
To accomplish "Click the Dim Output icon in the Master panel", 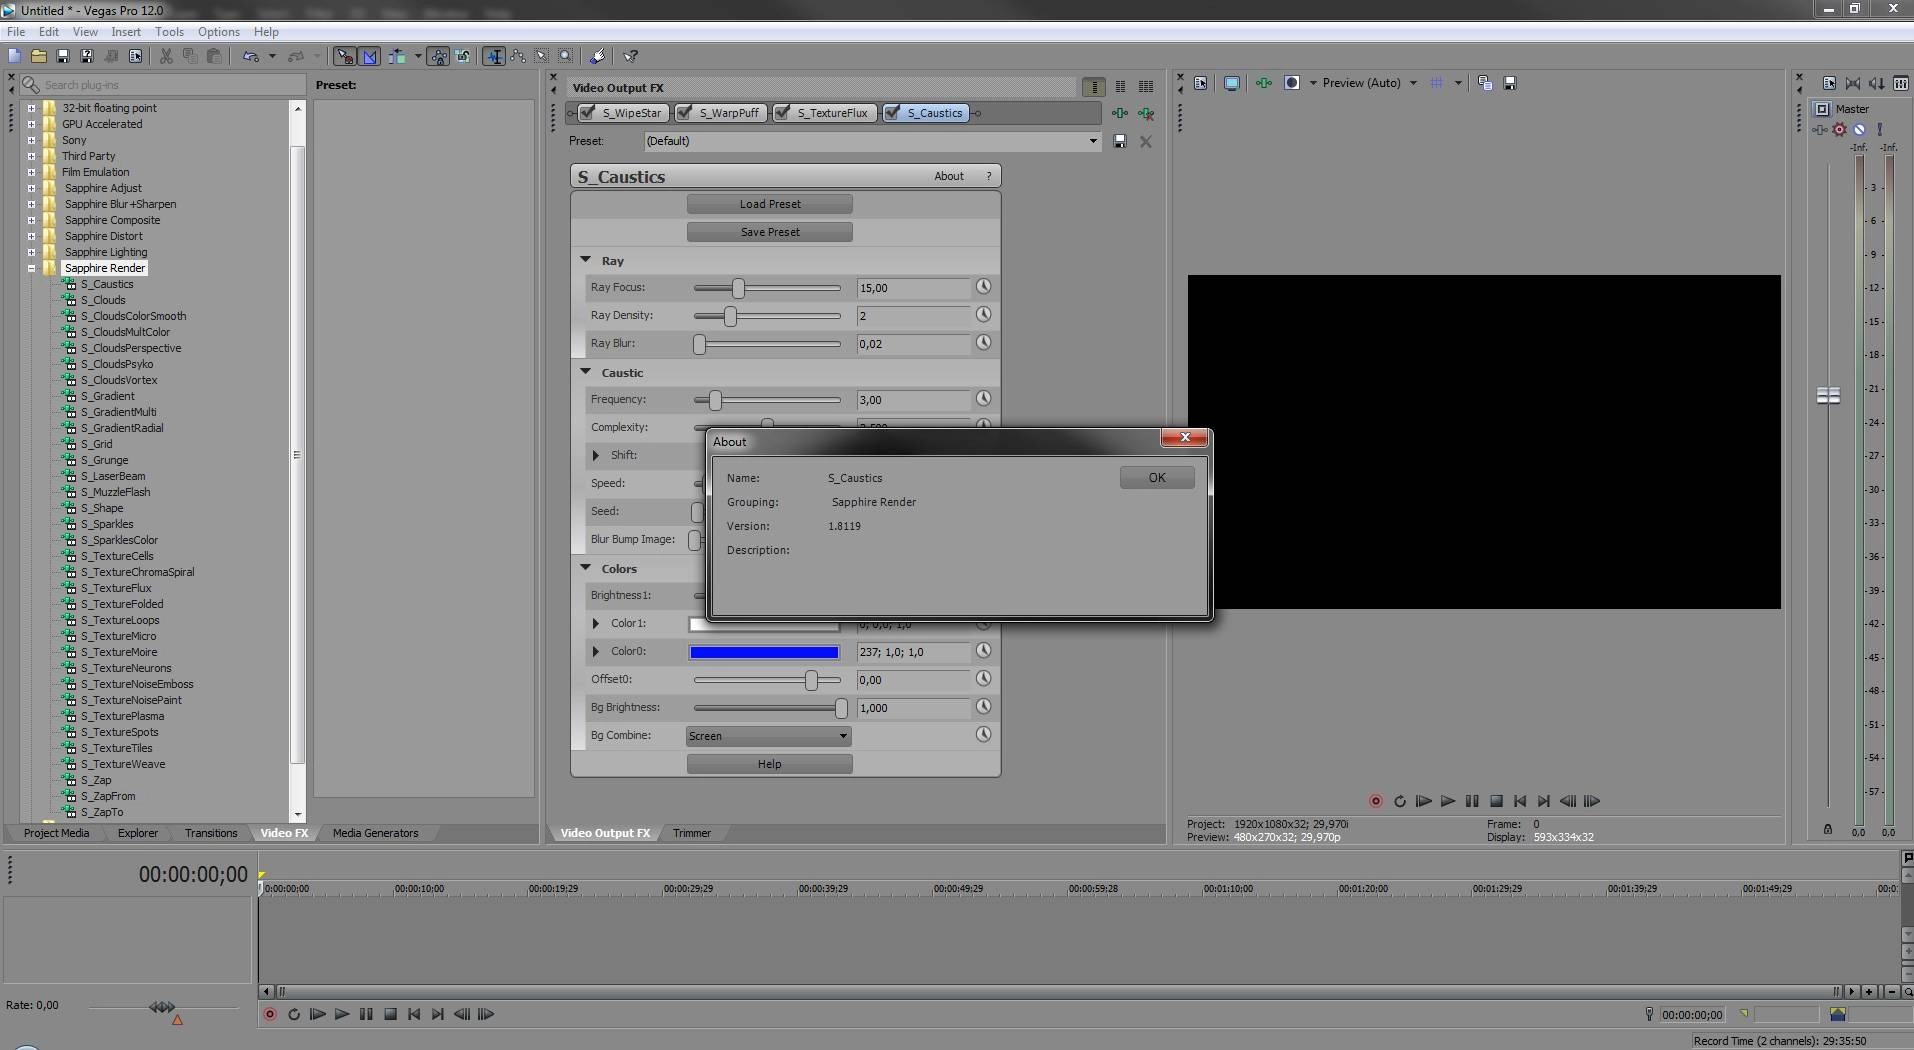I will click(x=1877, y=84).
